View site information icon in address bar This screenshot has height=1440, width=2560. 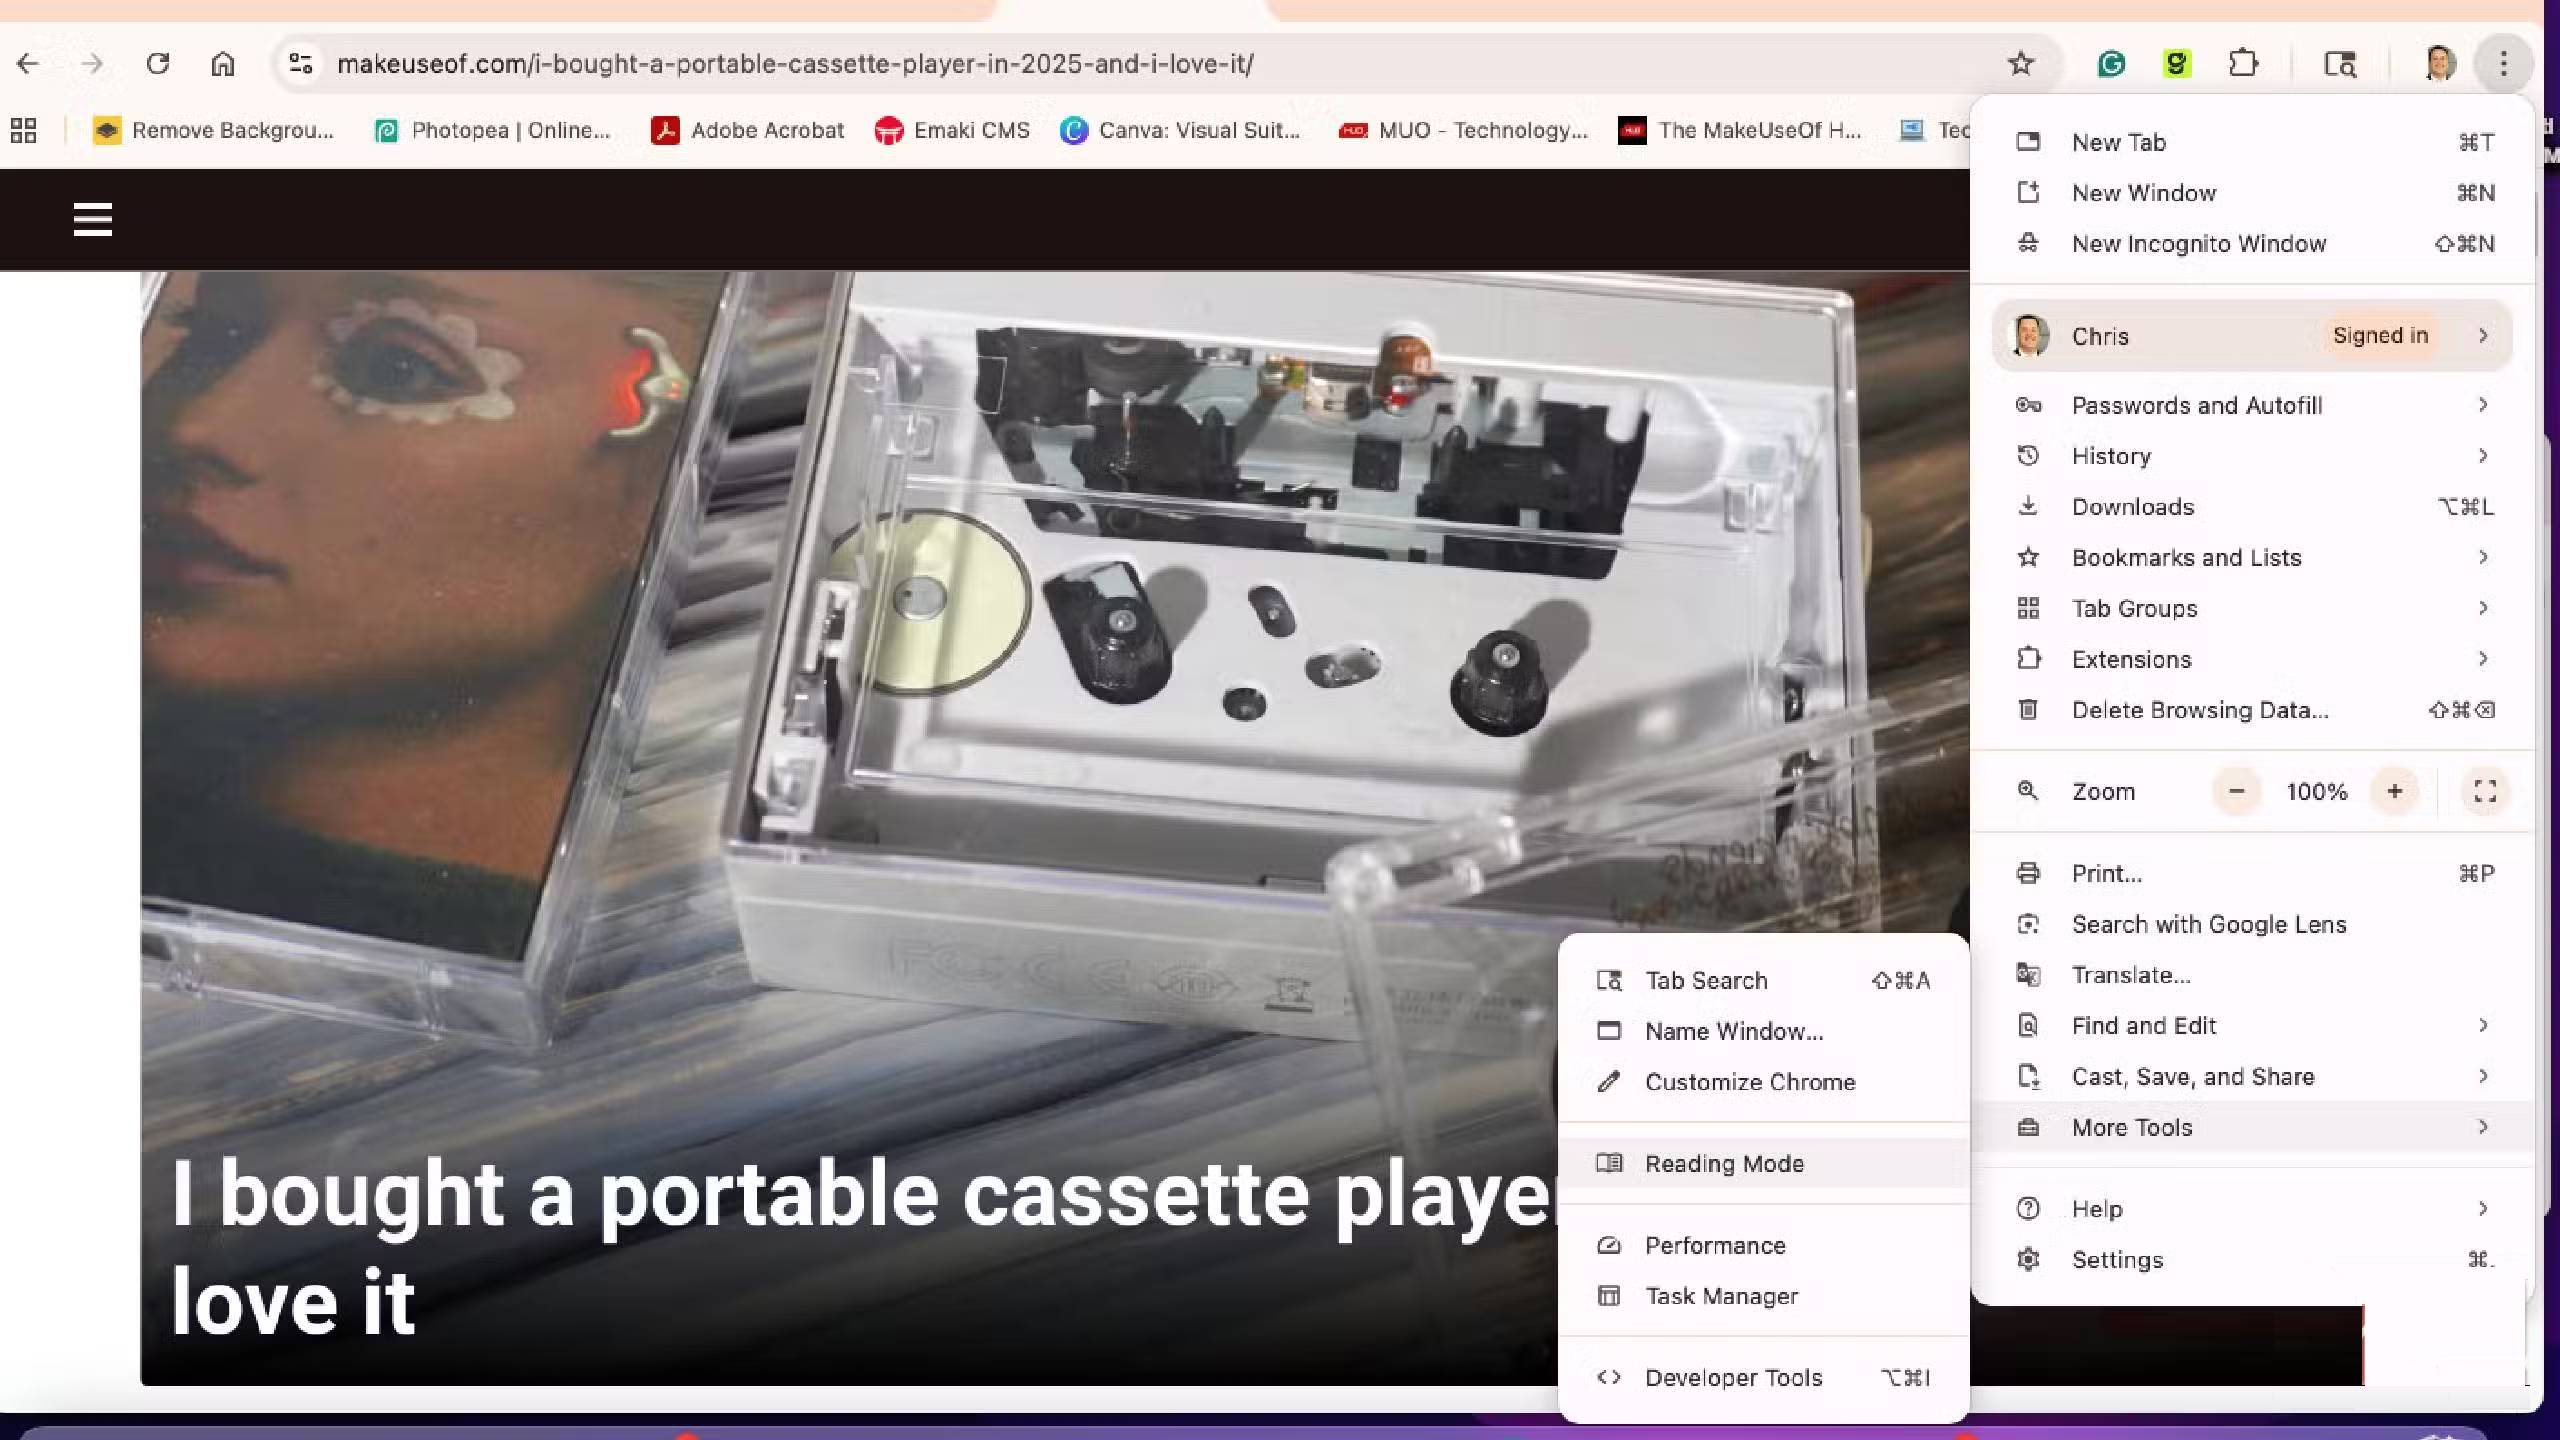coord(300,64)
